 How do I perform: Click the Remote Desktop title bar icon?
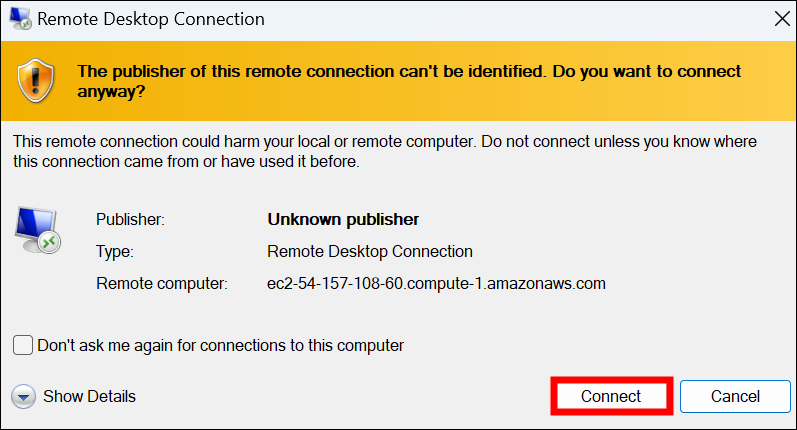click(x=18, y=19)
